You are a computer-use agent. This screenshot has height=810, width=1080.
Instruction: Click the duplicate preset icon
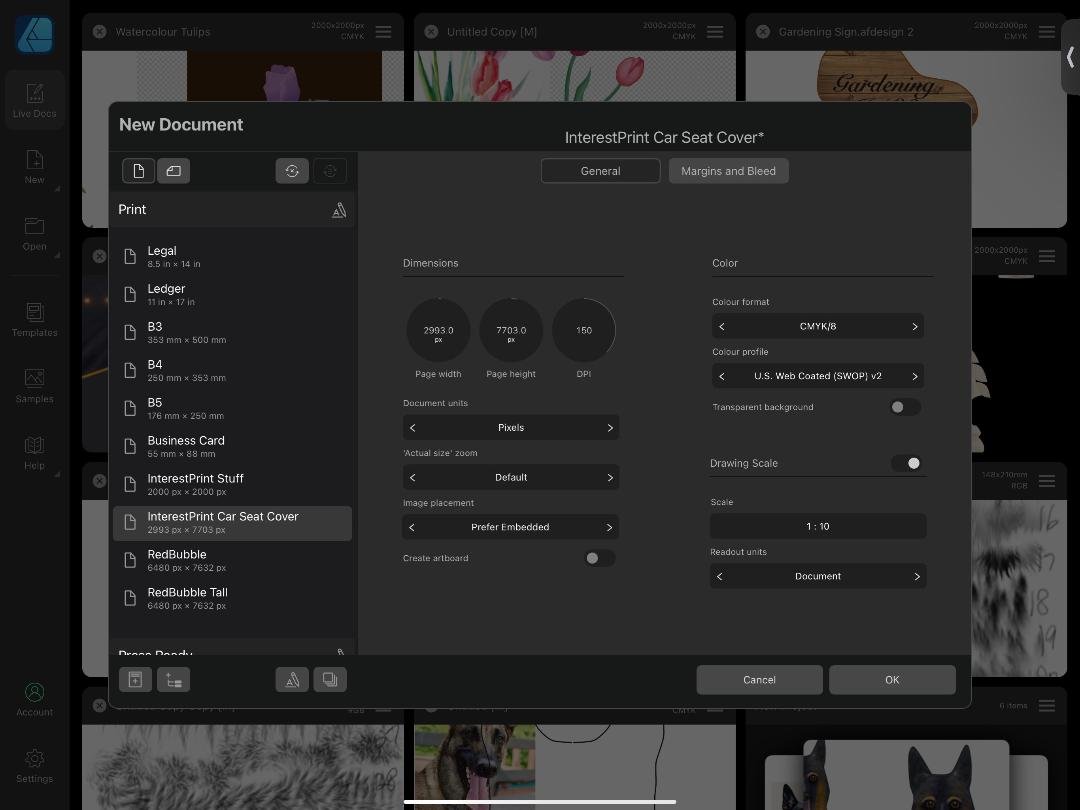click(x=329, y=680)
